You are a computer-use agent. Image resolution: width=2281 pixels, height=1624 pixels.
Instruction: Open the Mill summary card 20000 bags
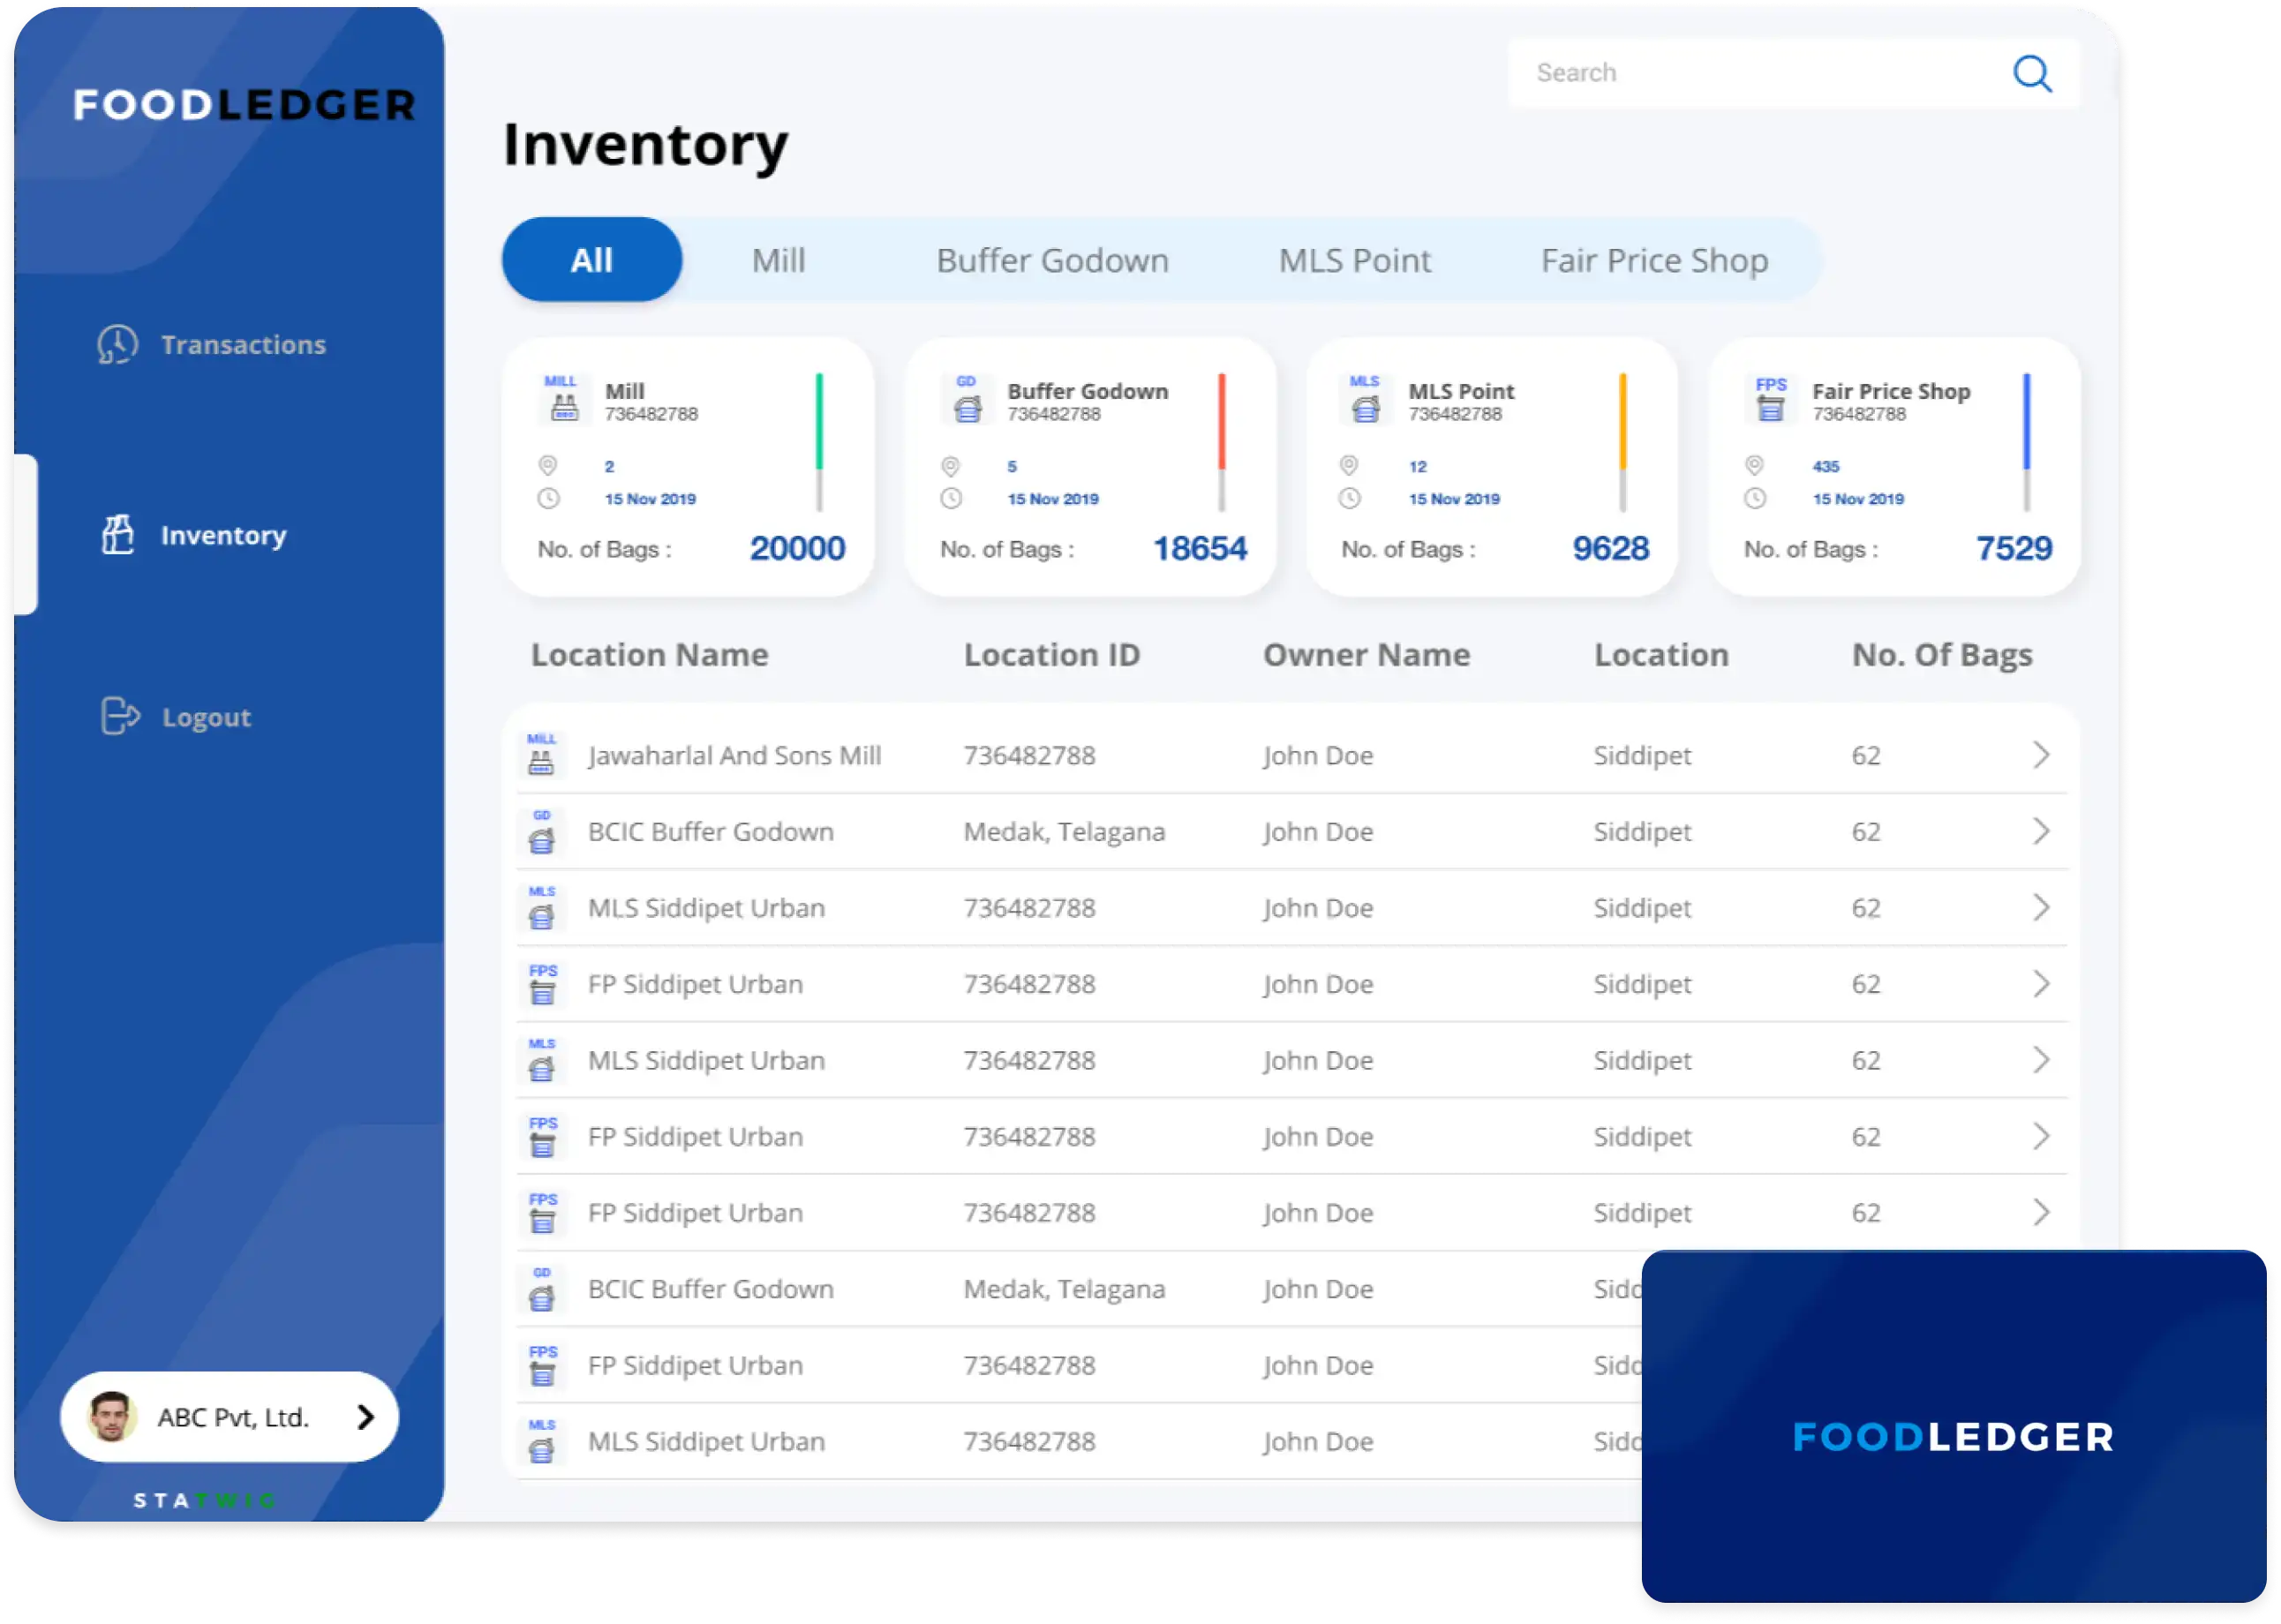click(x=688, y=468)
